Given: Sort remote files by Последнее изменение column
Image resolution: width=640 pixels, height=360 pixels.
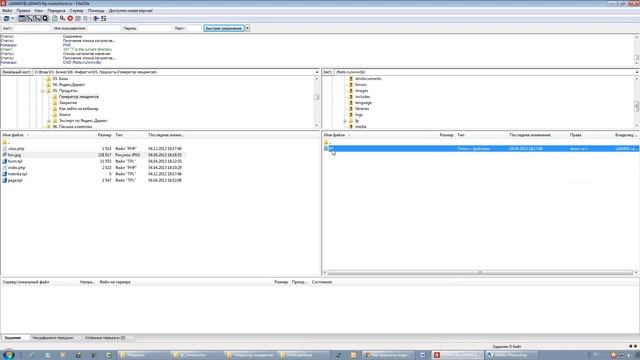Looking at the screenshot, I should pyautogui.click(x=530, y=135).
